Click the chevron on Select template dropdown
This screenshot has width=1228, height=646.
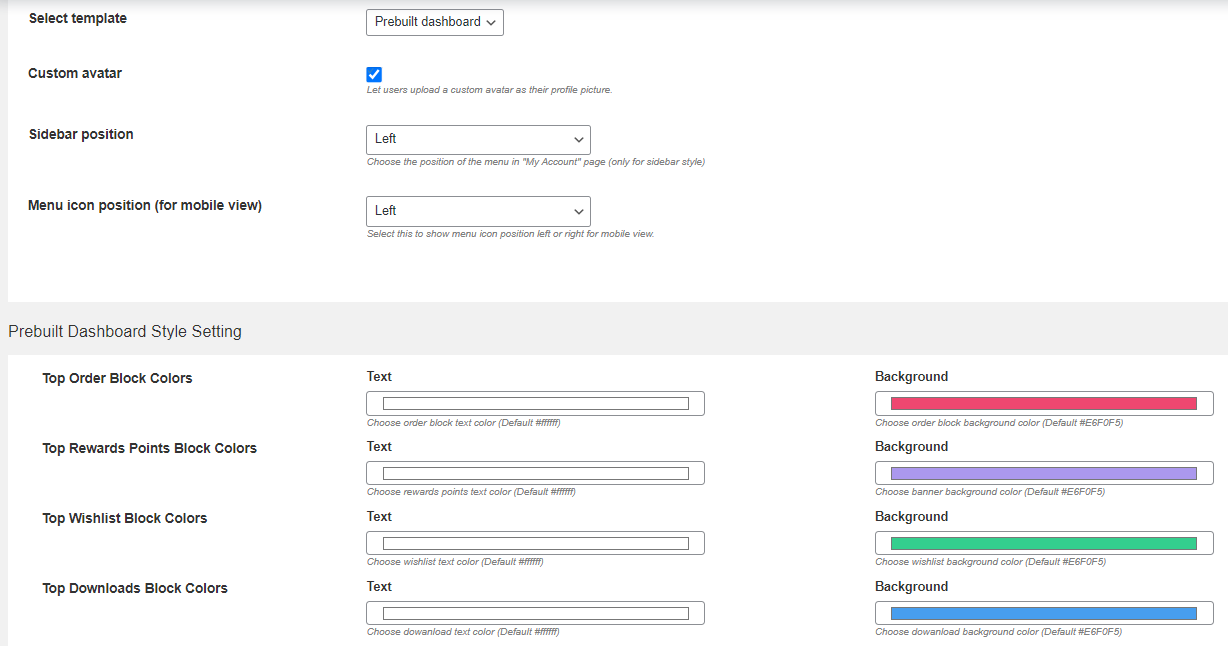pyautogui.click(x=492, y=22)
